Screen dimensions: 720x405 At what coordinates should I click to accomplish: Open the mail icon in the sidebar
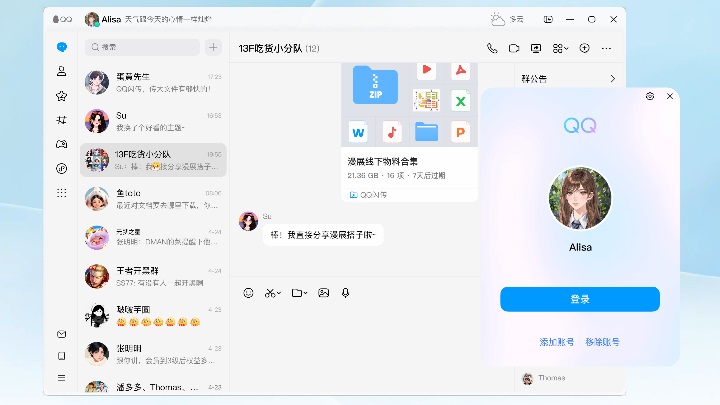coord(62,334)
